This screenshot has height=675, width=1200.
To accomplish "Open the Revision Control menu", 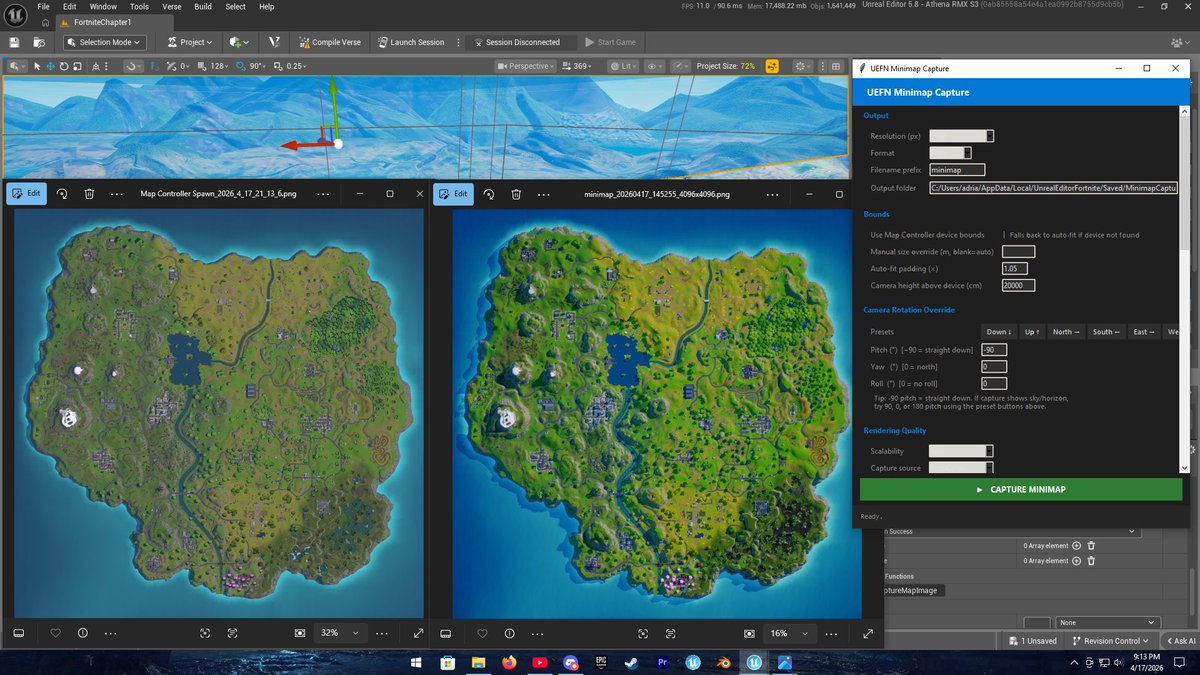I will (x=1111, y=641).
